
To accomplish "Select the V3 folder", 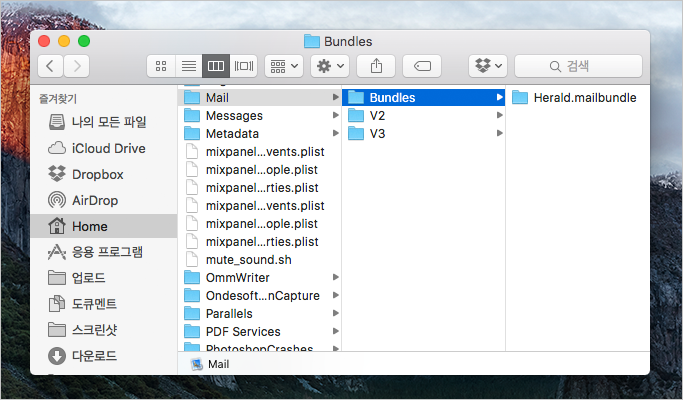I will coord(423,133).
